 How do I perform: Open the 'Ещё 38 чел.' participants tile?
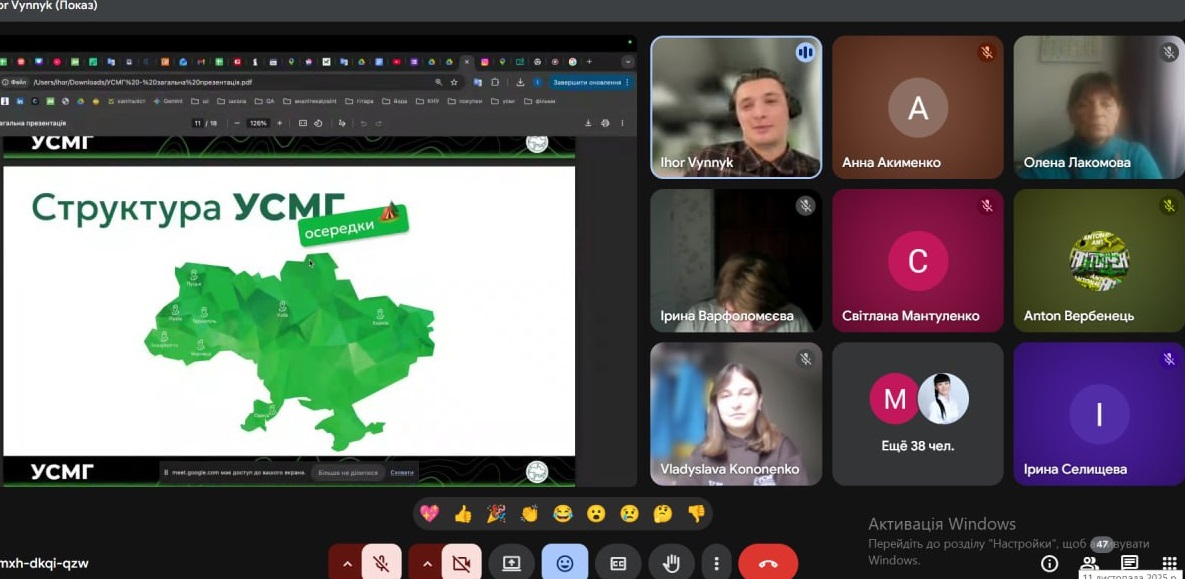coord(918,414)
